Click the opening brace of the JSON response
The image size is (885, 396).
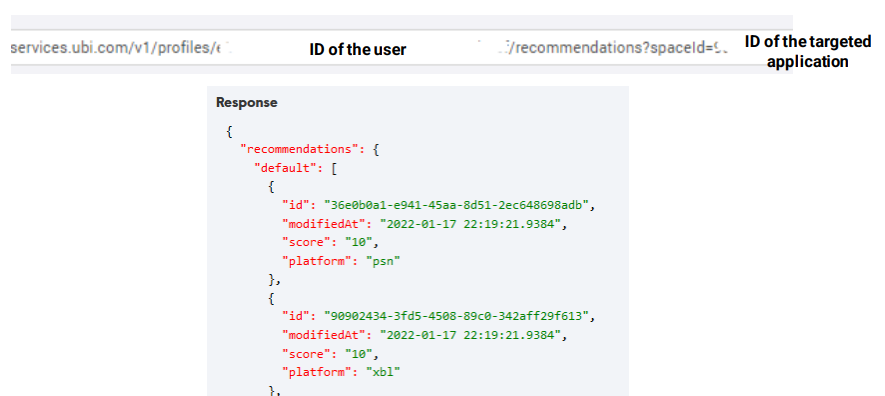(x=229, y=131)
